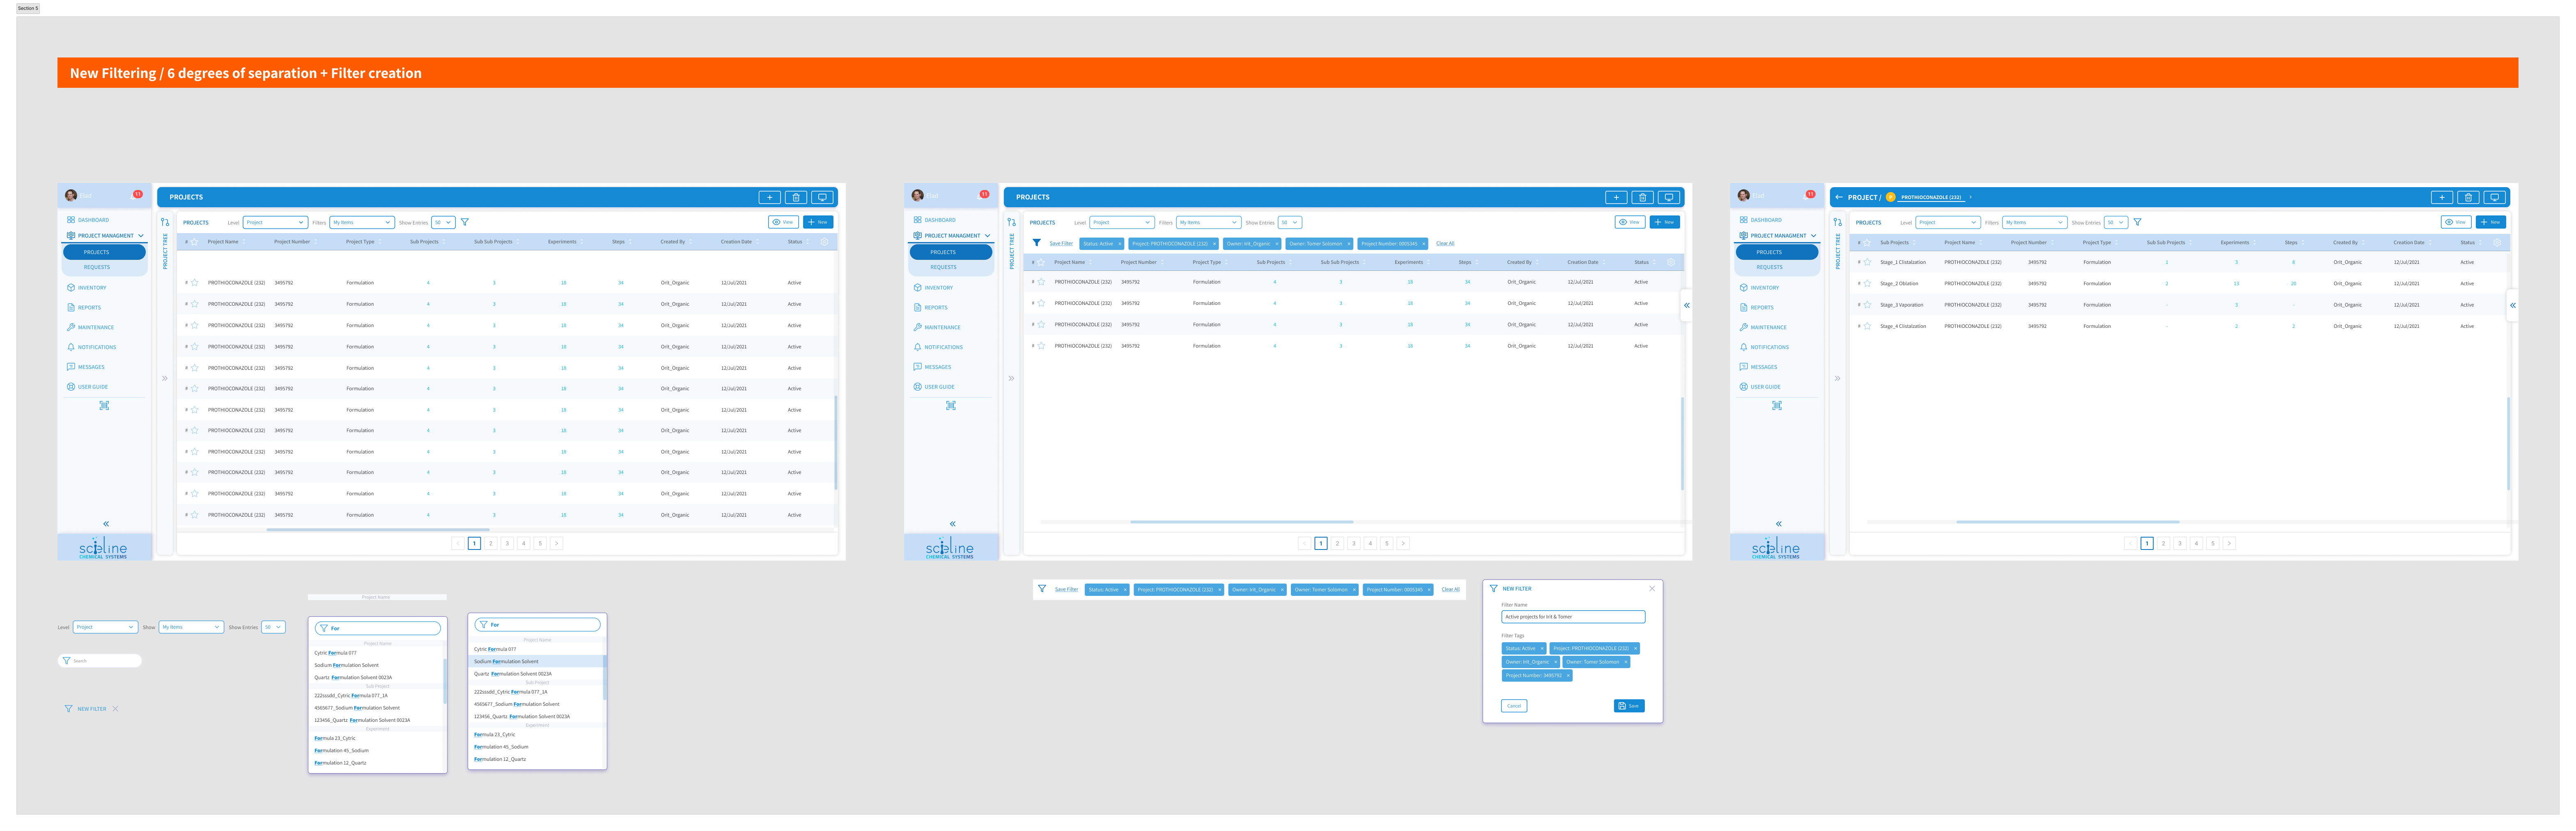Open the notification bell in right mockup
This screenshot has height=831, width=2576.
[1809, 195]
